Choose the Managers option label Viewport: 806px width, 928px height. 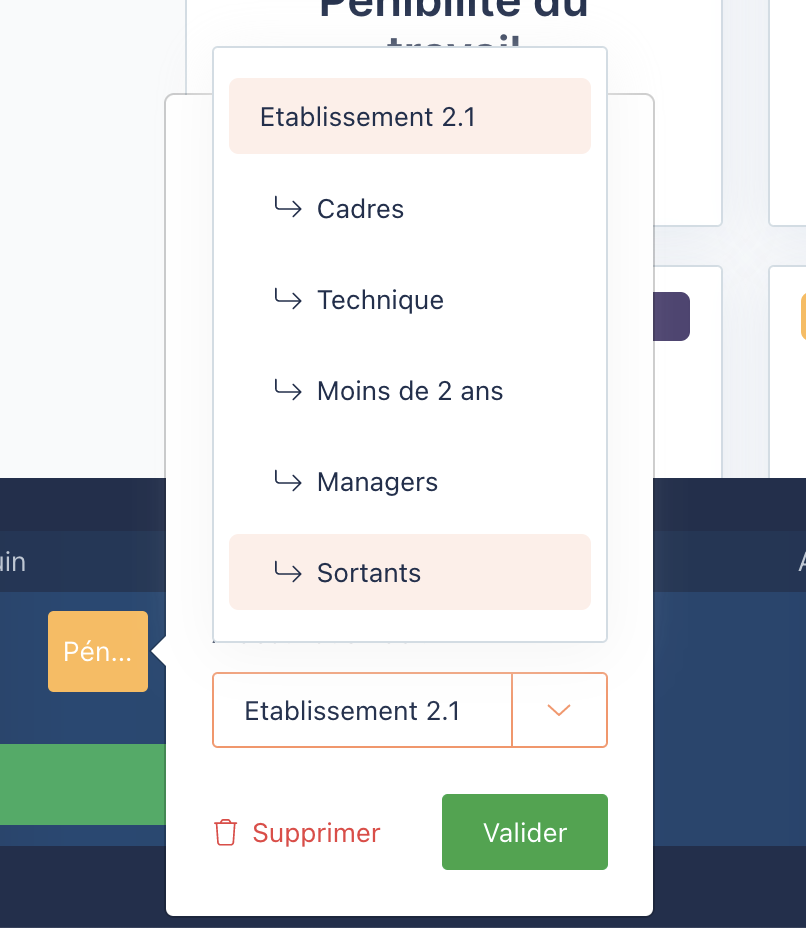tap(377, 482)
